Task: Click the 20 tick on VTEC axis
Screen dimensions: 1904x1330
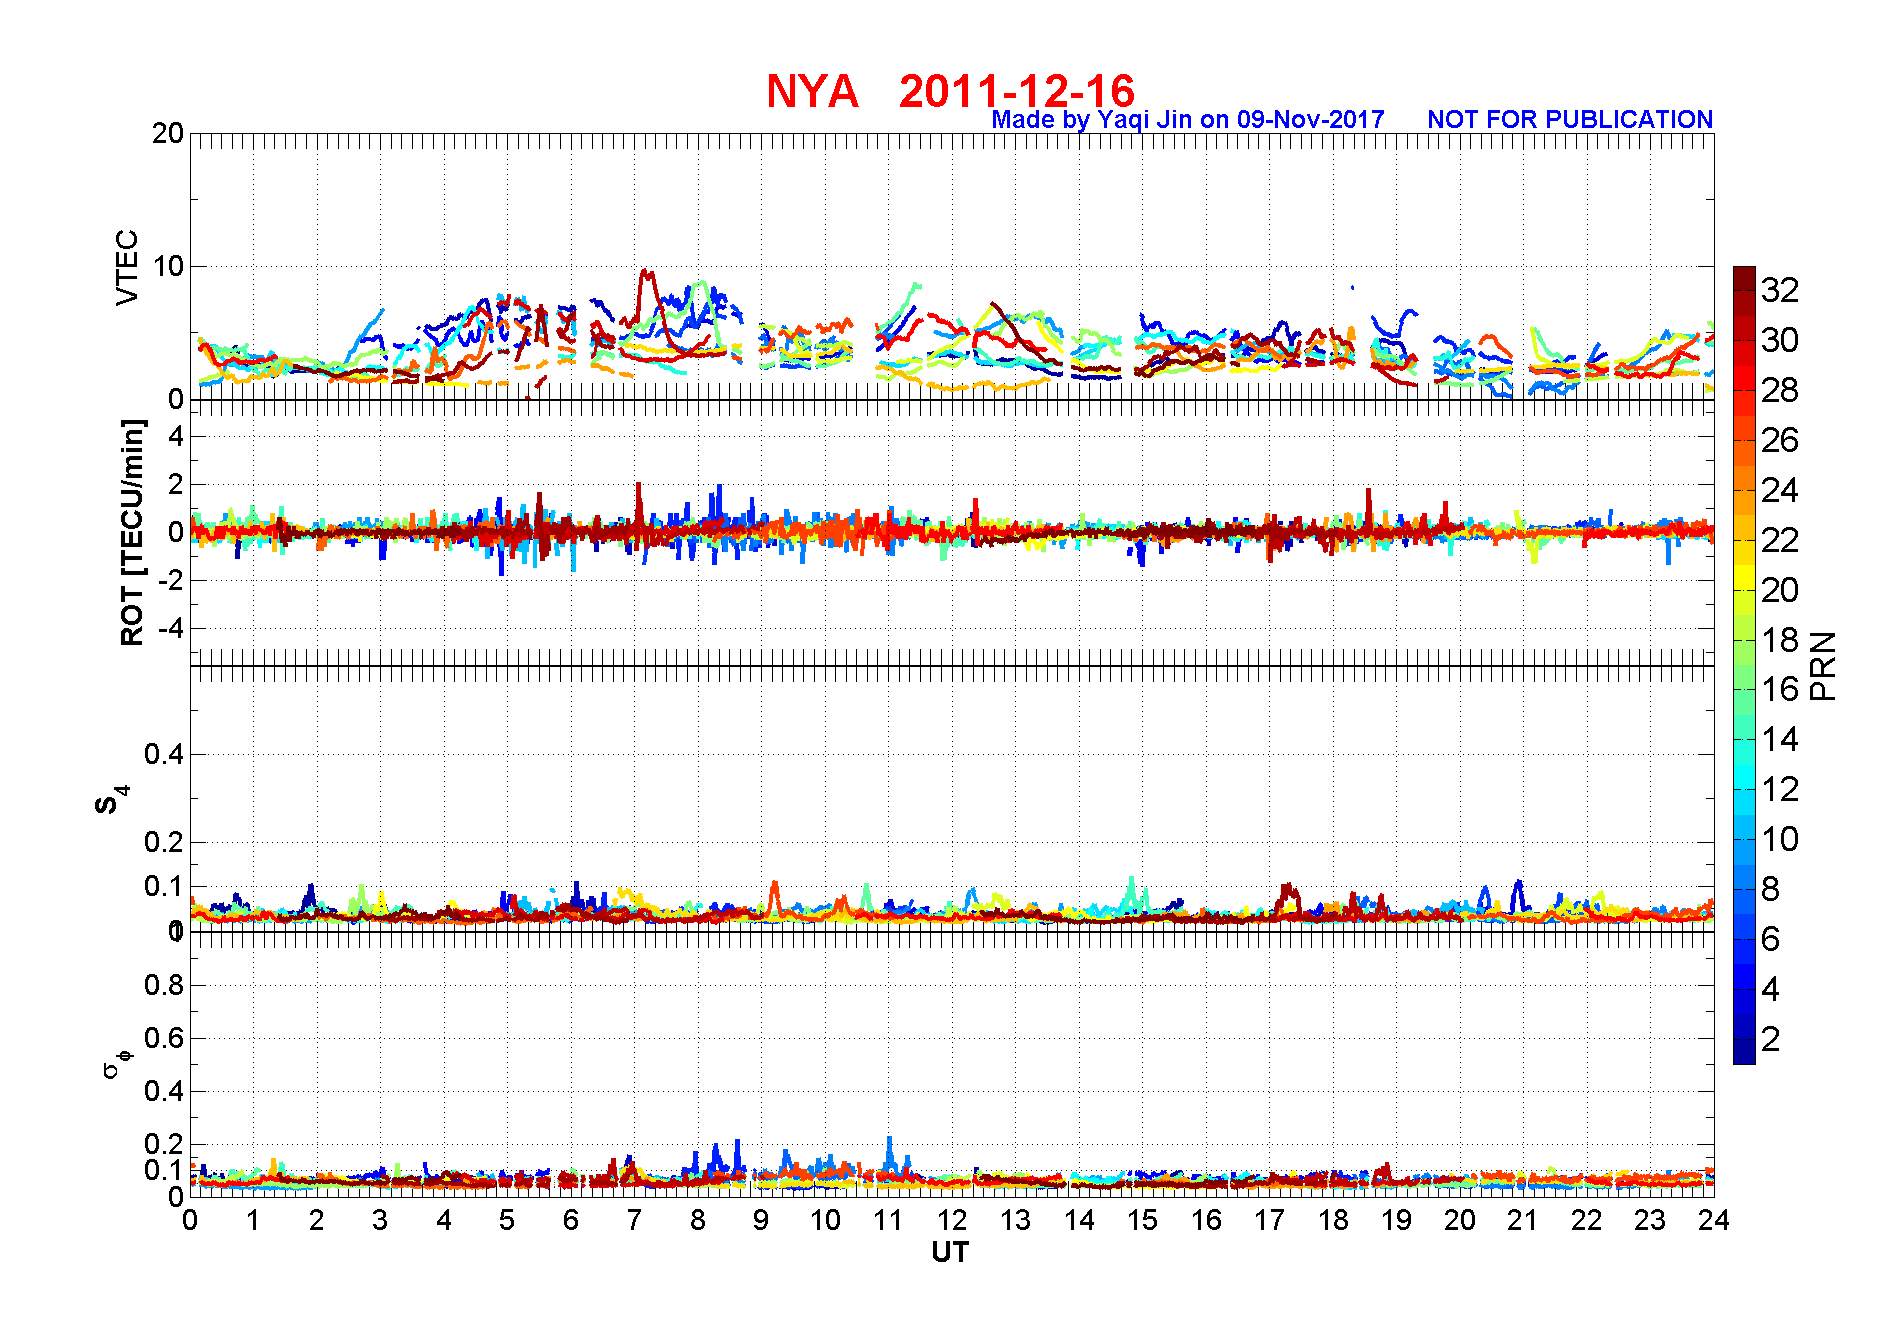Action: coord(168,133)
